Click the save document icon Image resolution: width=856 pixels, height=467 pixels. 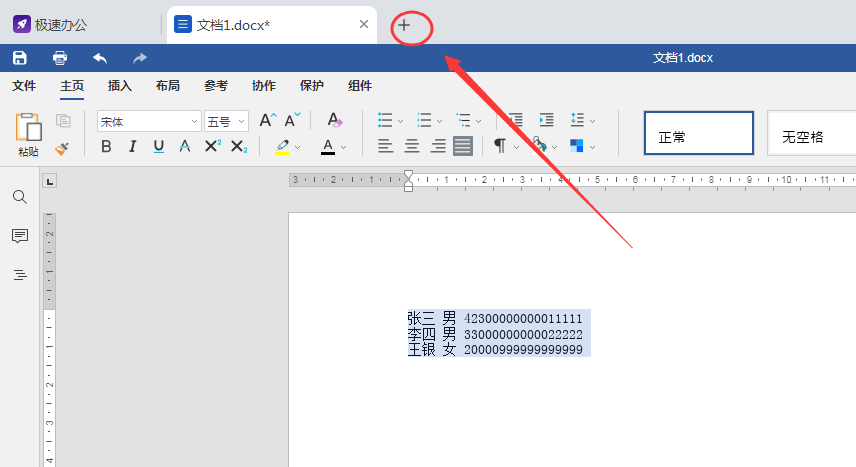pyautogui.click(x=20, y=58)
